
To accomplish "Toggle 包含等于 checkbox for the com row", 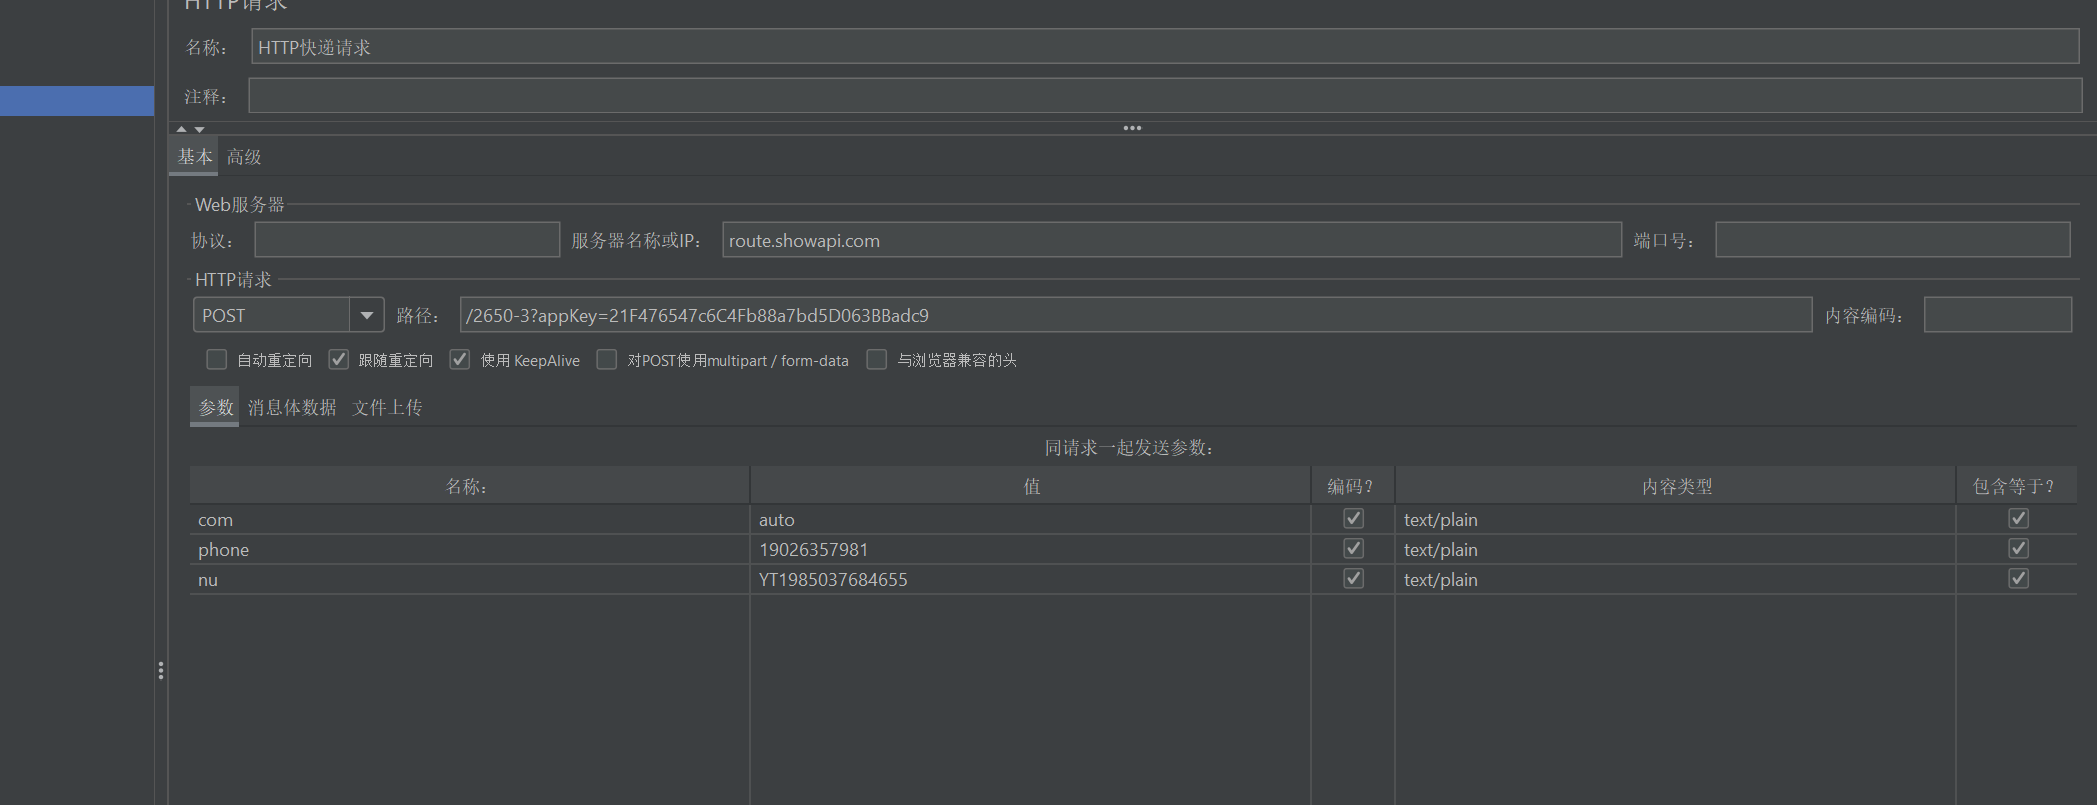I will click(2018, 519).
